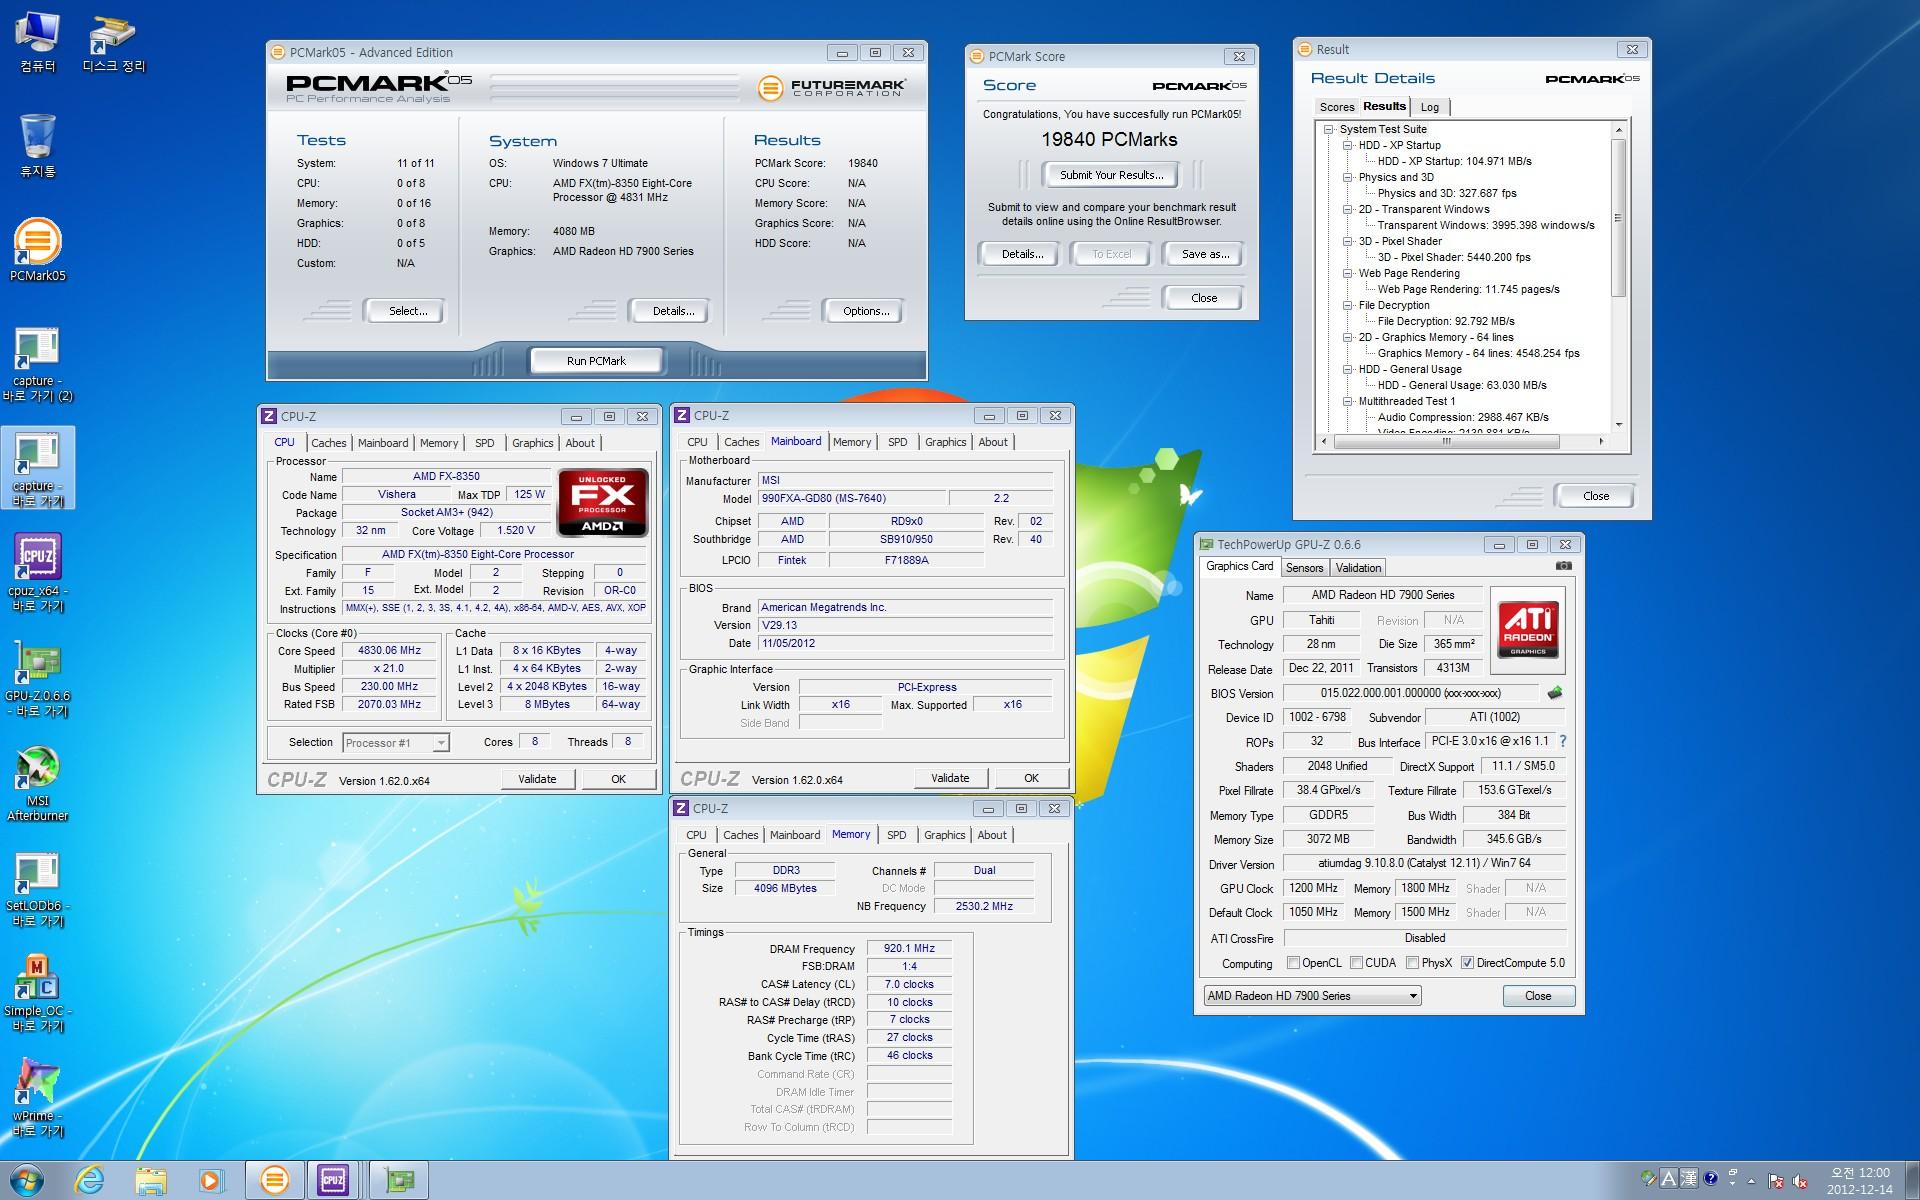Viewport: 1920px width, 1200px height.
Task: Open the Windows Start button
Action: 26,1181
